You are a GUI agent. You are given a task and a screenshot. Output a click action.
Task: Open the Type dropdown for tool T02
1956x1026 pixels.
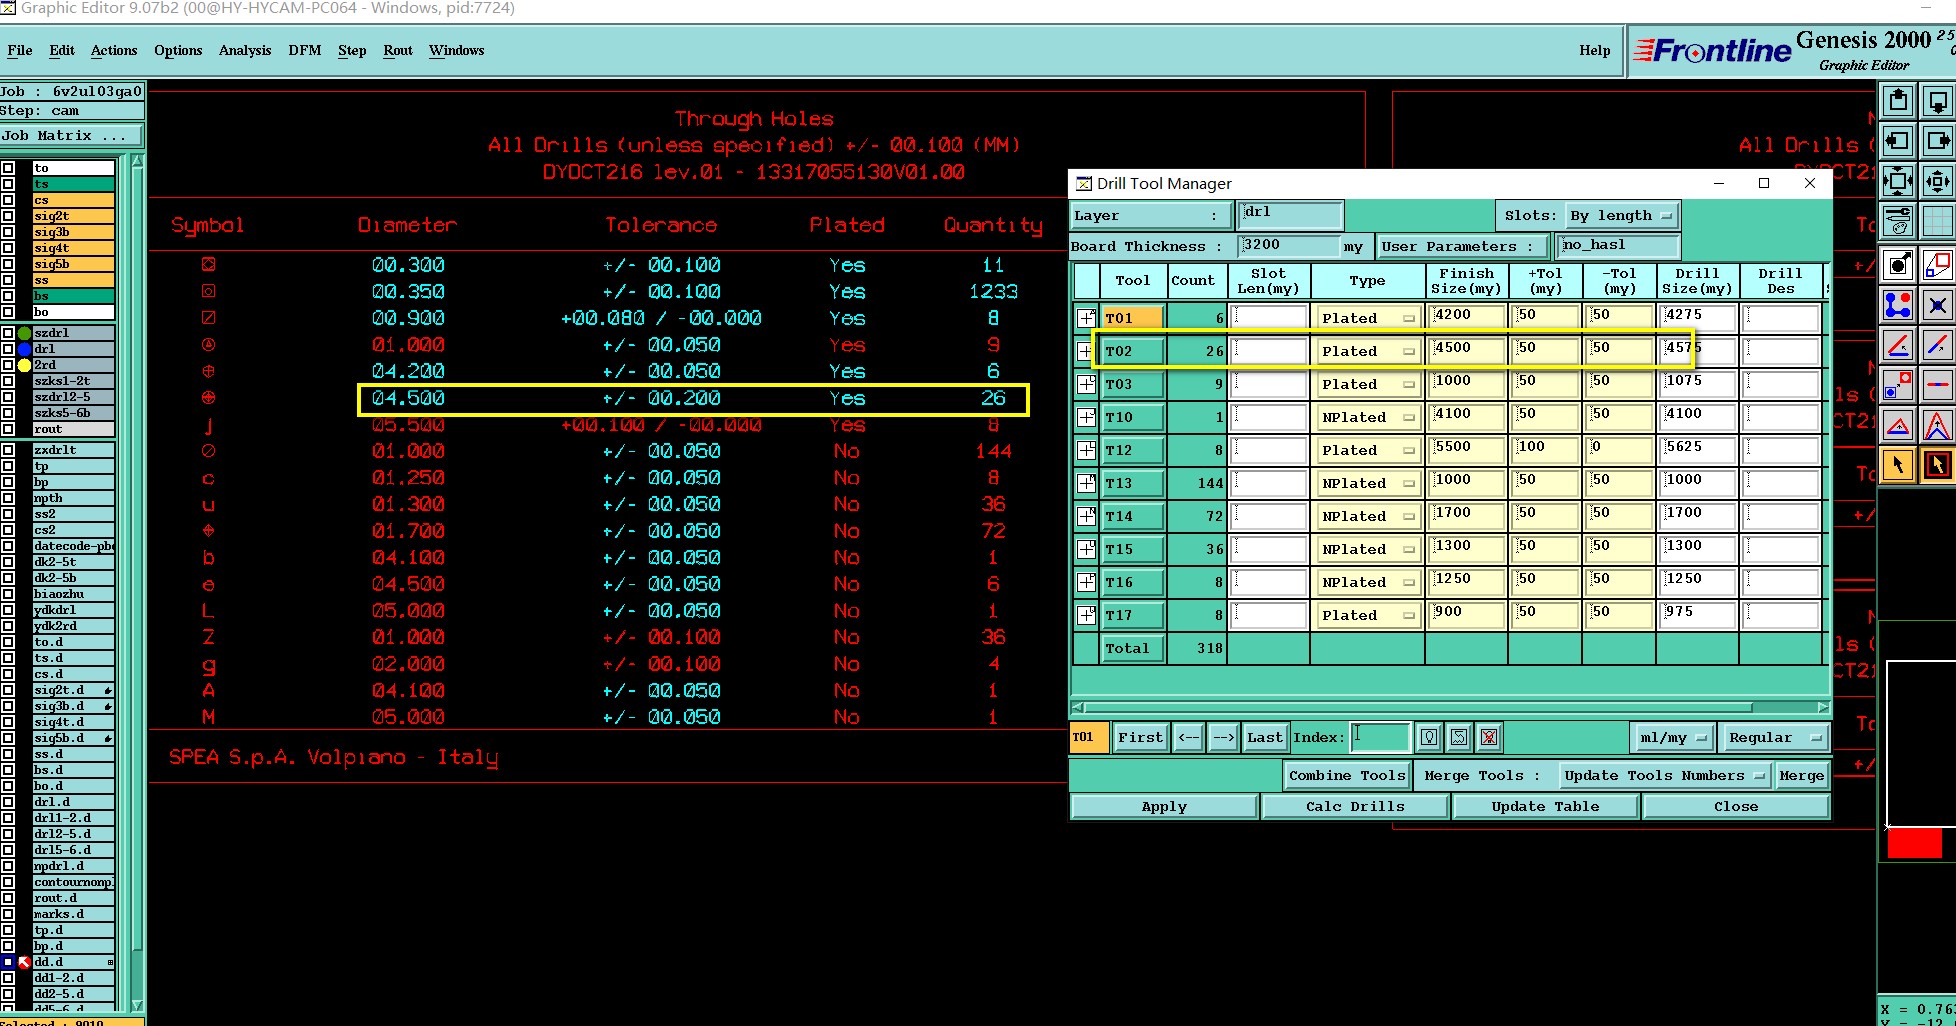(x=1367, y=351)
